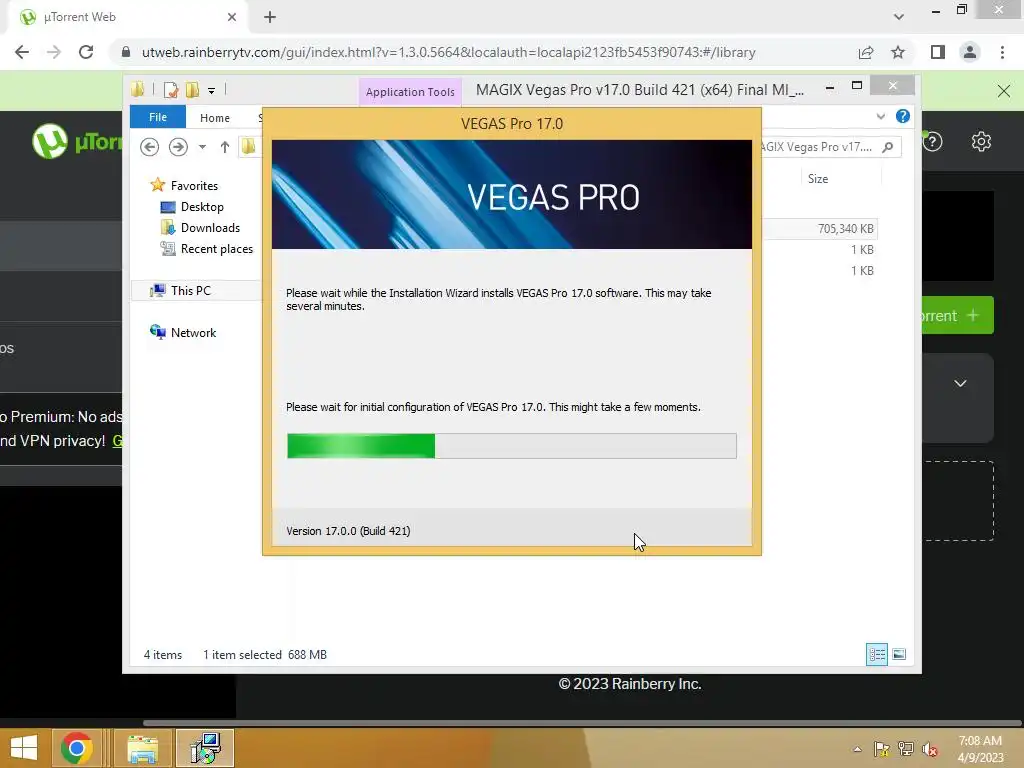
Task: Reload the page in Chrome
Action: (86, 52)
